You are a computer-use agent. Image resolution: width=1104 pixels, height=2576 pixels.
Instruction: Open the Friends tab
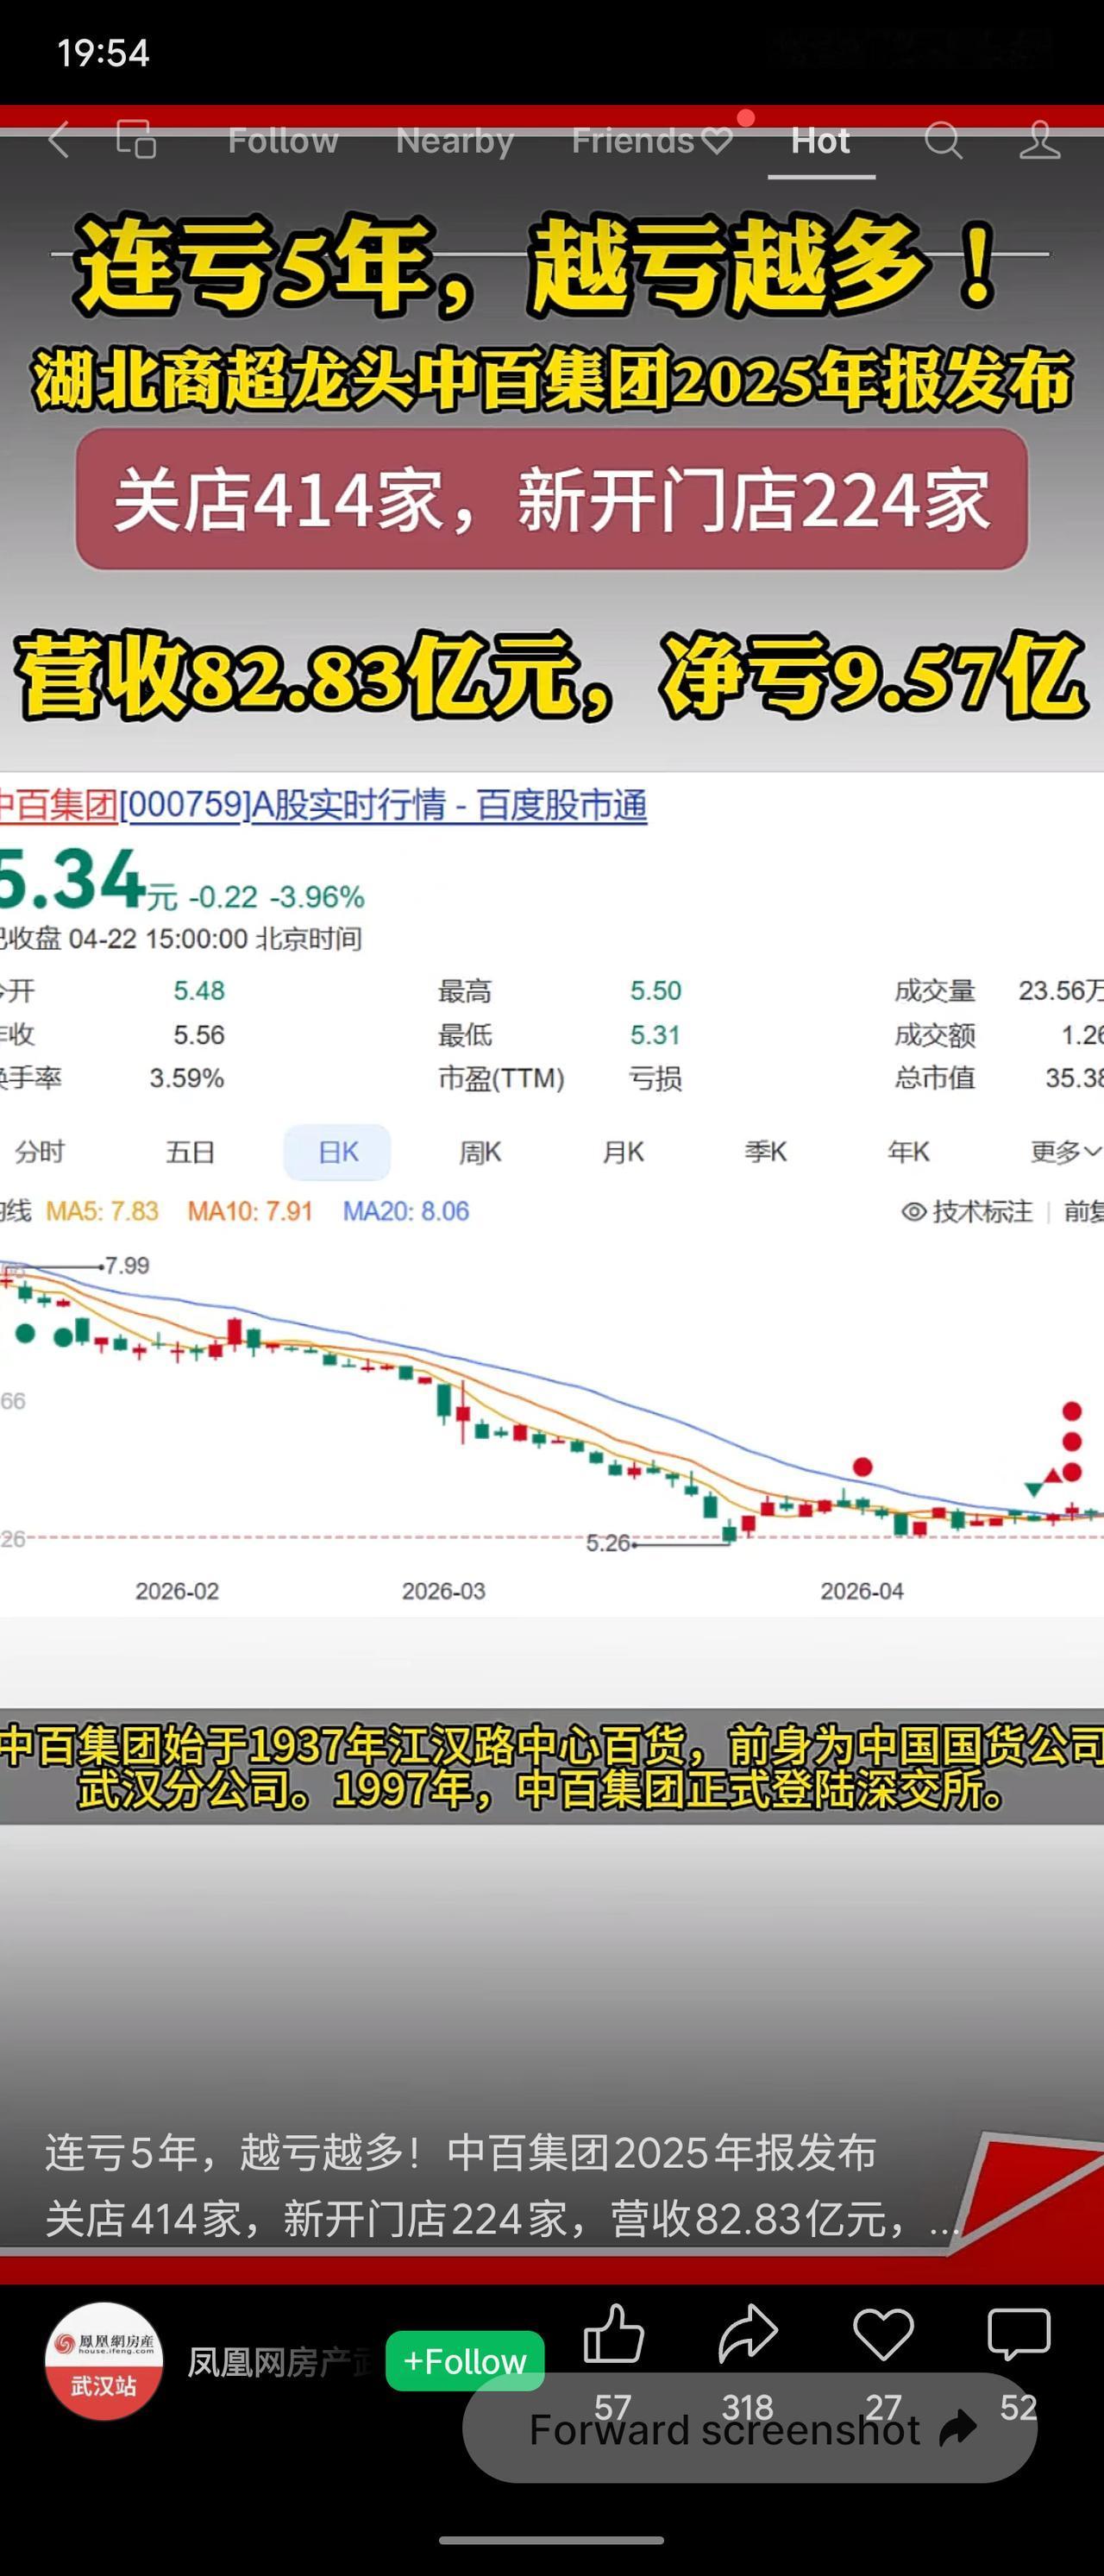[x=652, y=141]
